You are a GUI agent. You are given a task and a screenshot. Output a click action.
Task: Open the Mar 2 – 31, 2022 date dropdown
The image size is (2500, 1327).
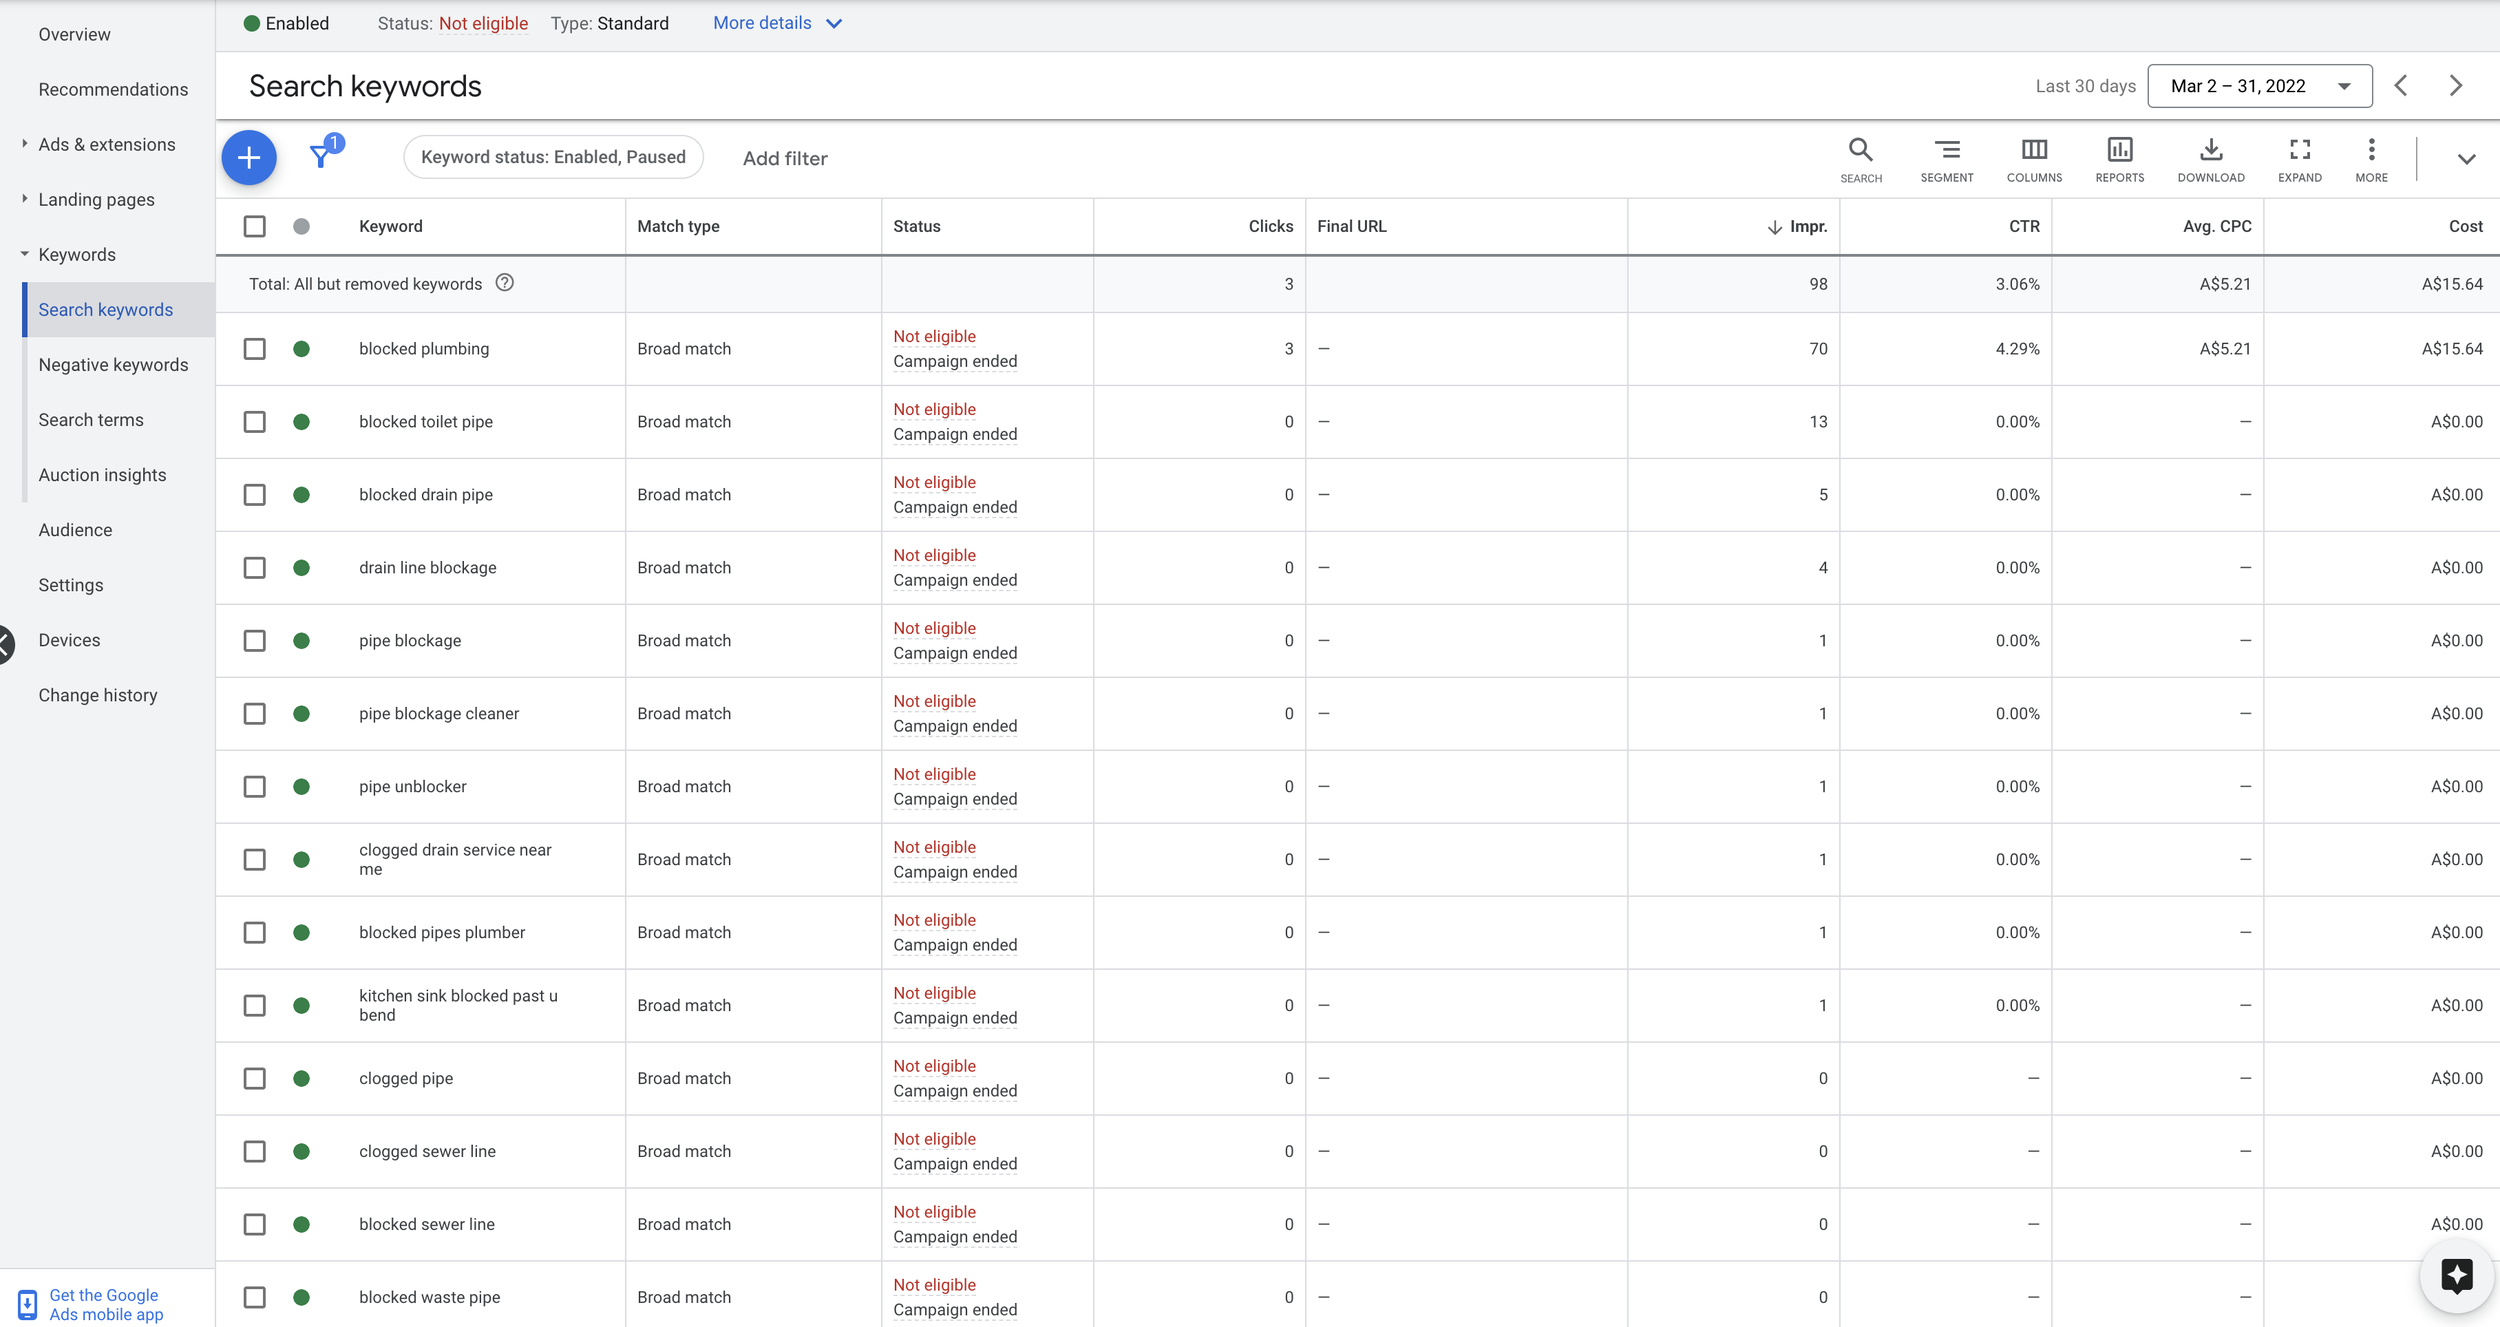click(2259, 86)
